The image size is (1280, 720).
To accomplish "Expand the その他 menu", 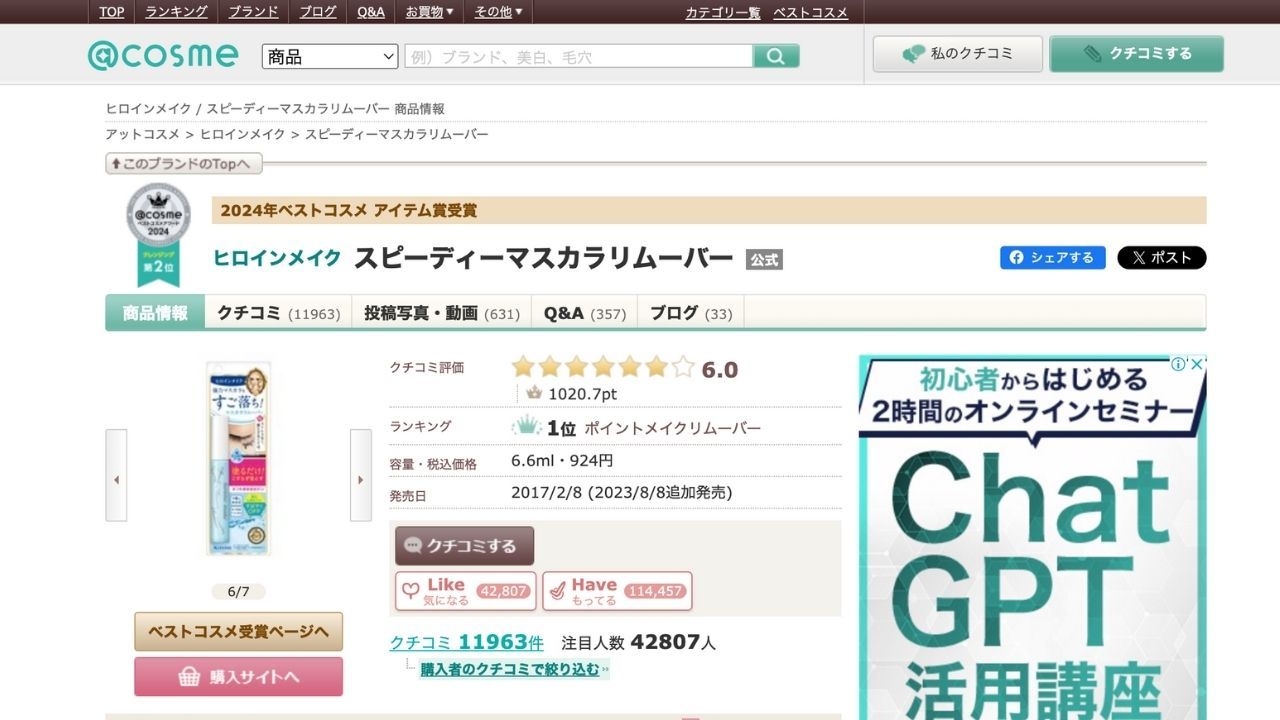I will tap(498, 12).
